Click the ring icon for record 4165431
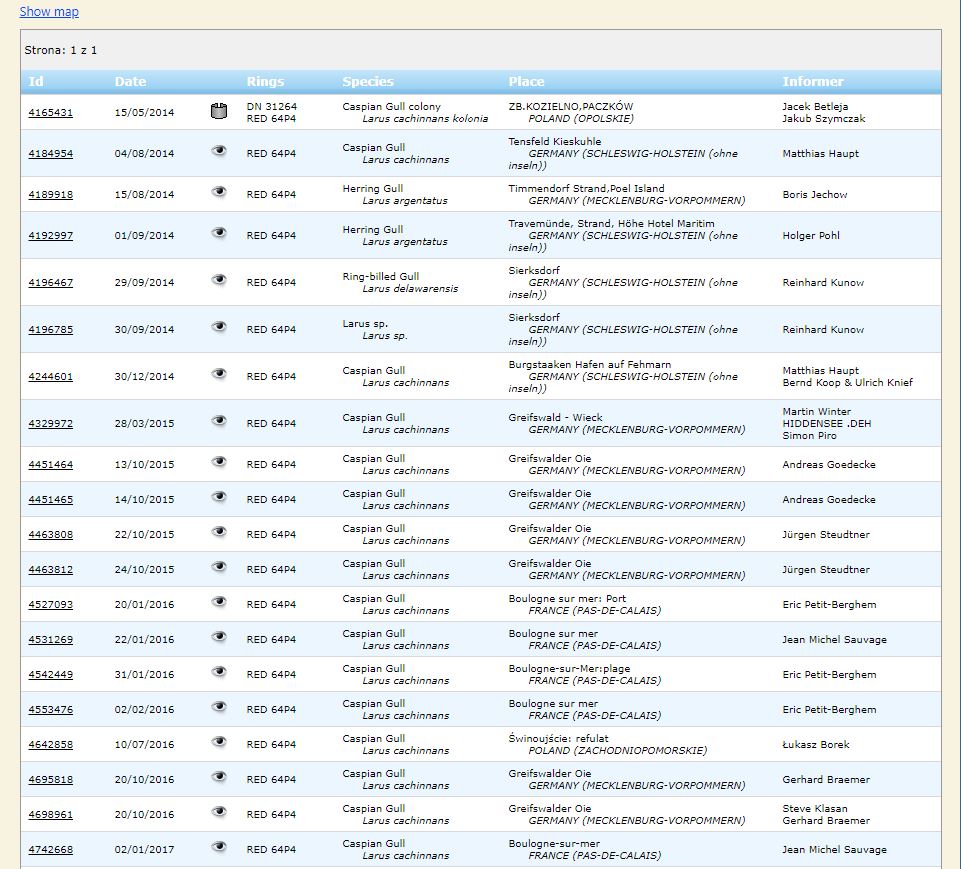 click(x=219, y=112)
